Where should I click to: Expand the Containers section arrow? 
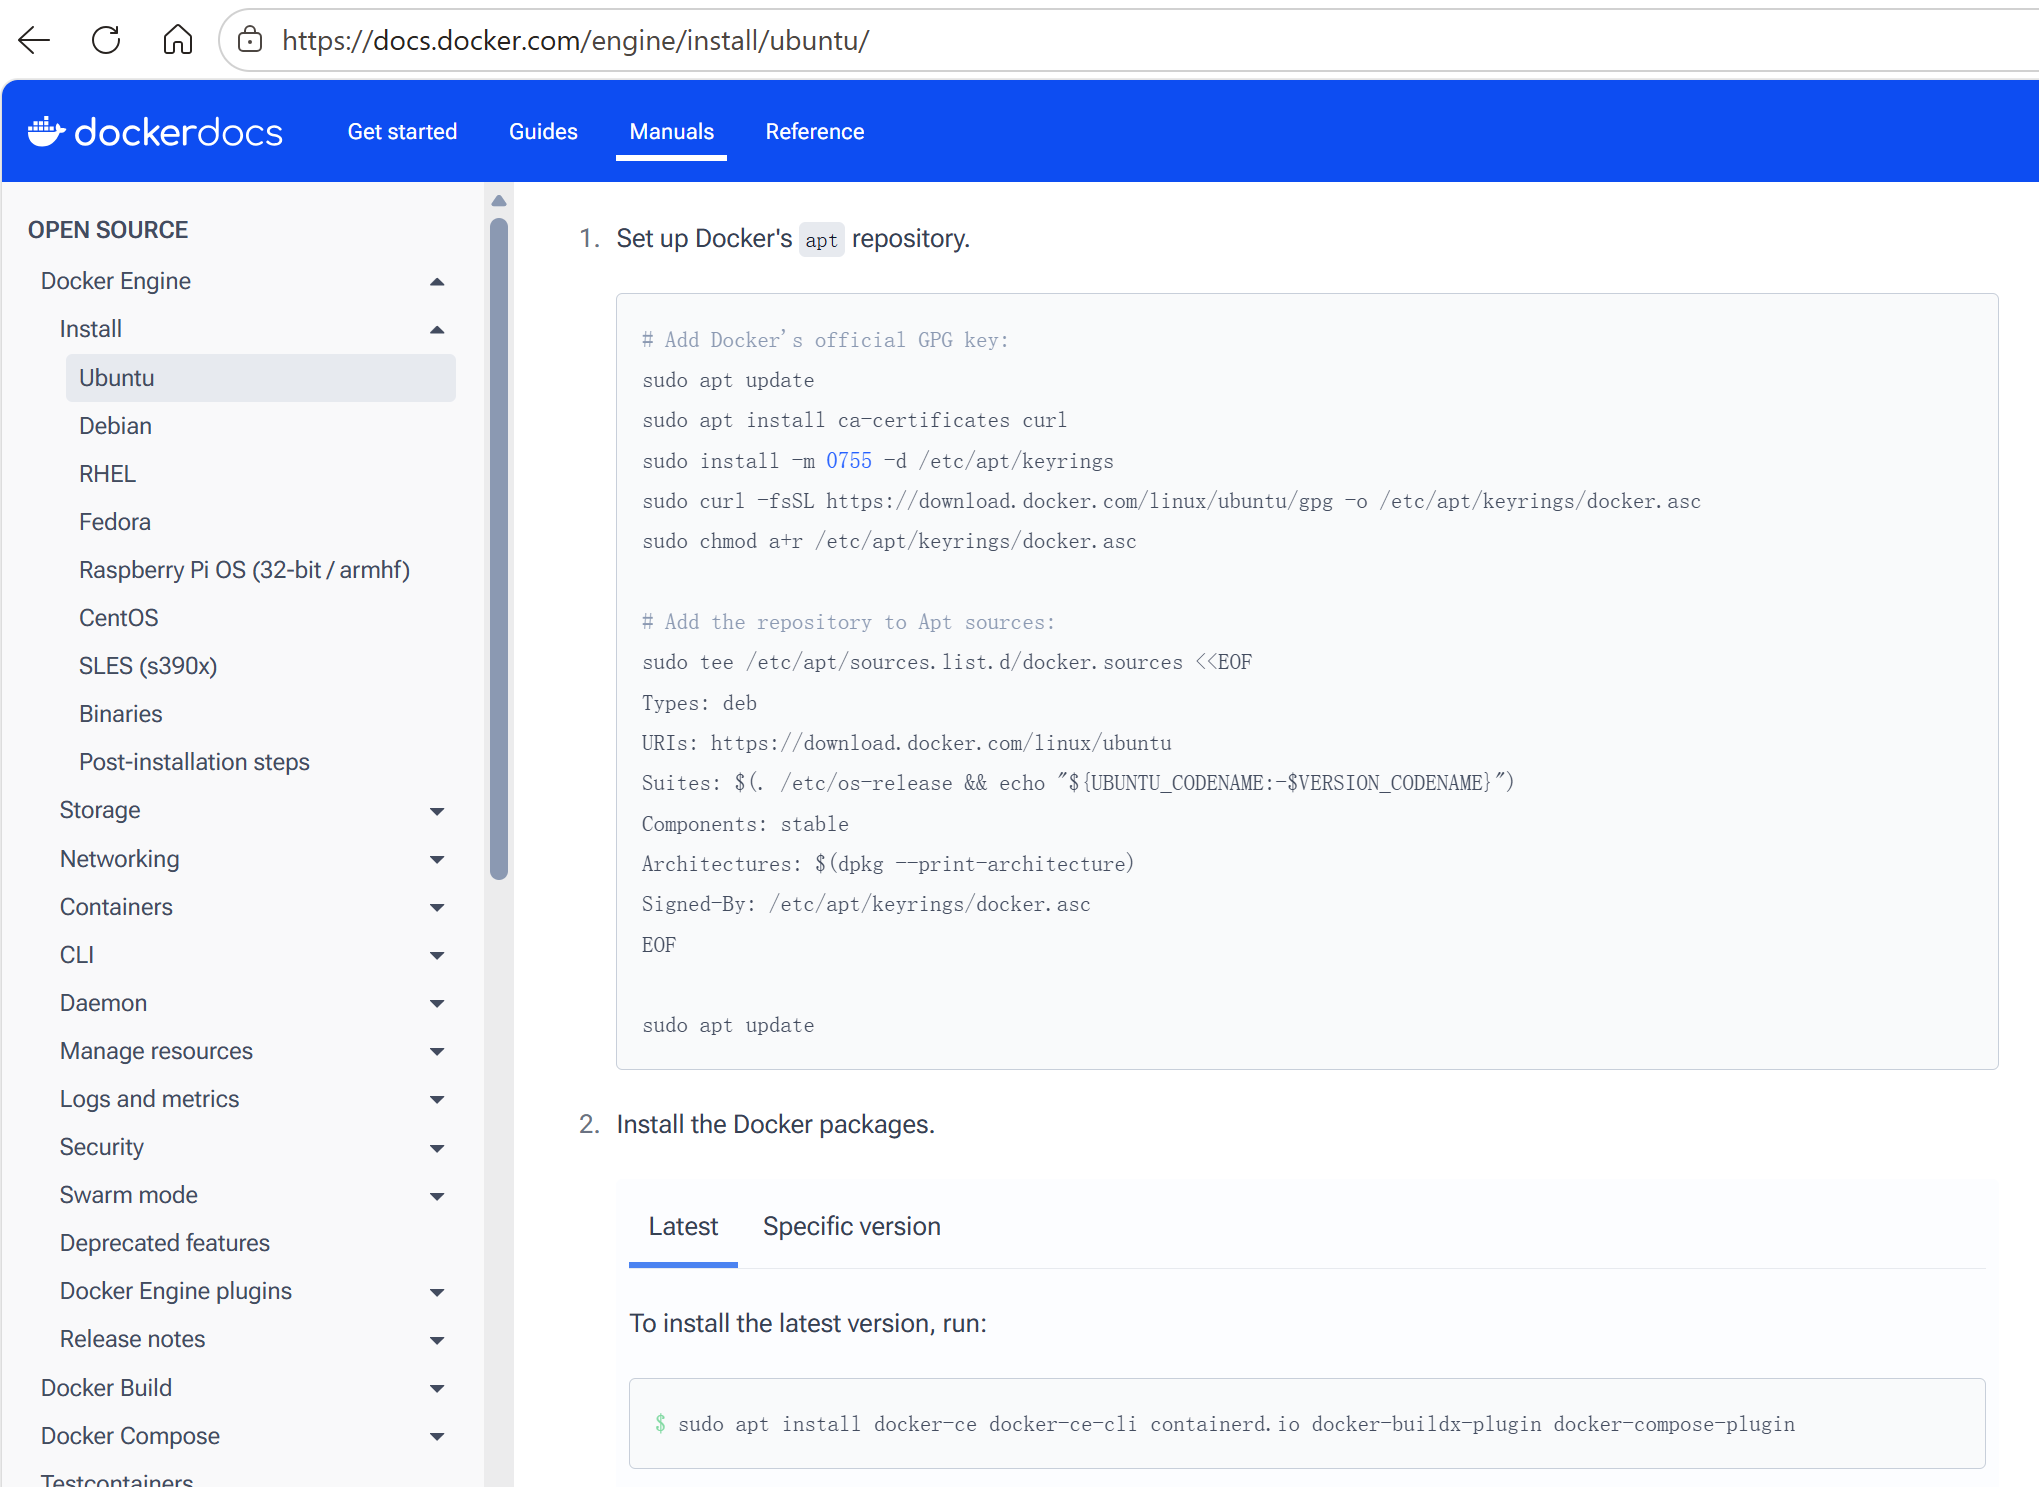pyautogui.click(x=437, y=908)
